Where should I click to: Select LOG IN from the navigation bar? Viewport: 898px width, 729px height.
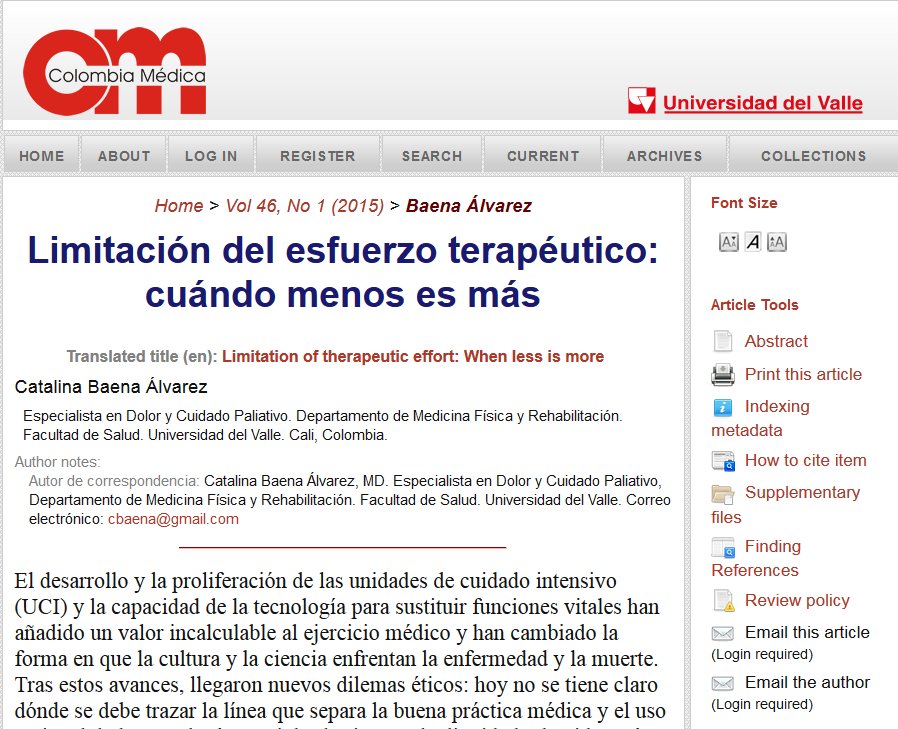(211, 155)
